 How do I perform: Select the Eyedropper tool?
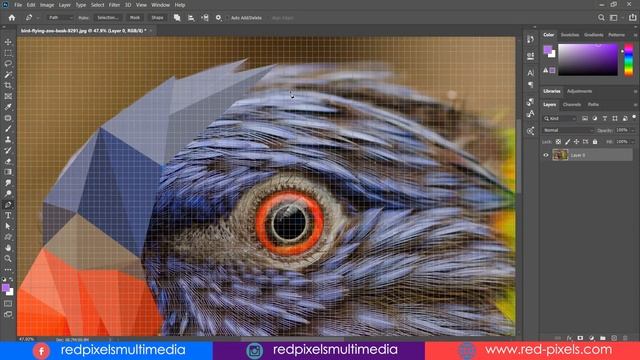[x=8, y=107]
